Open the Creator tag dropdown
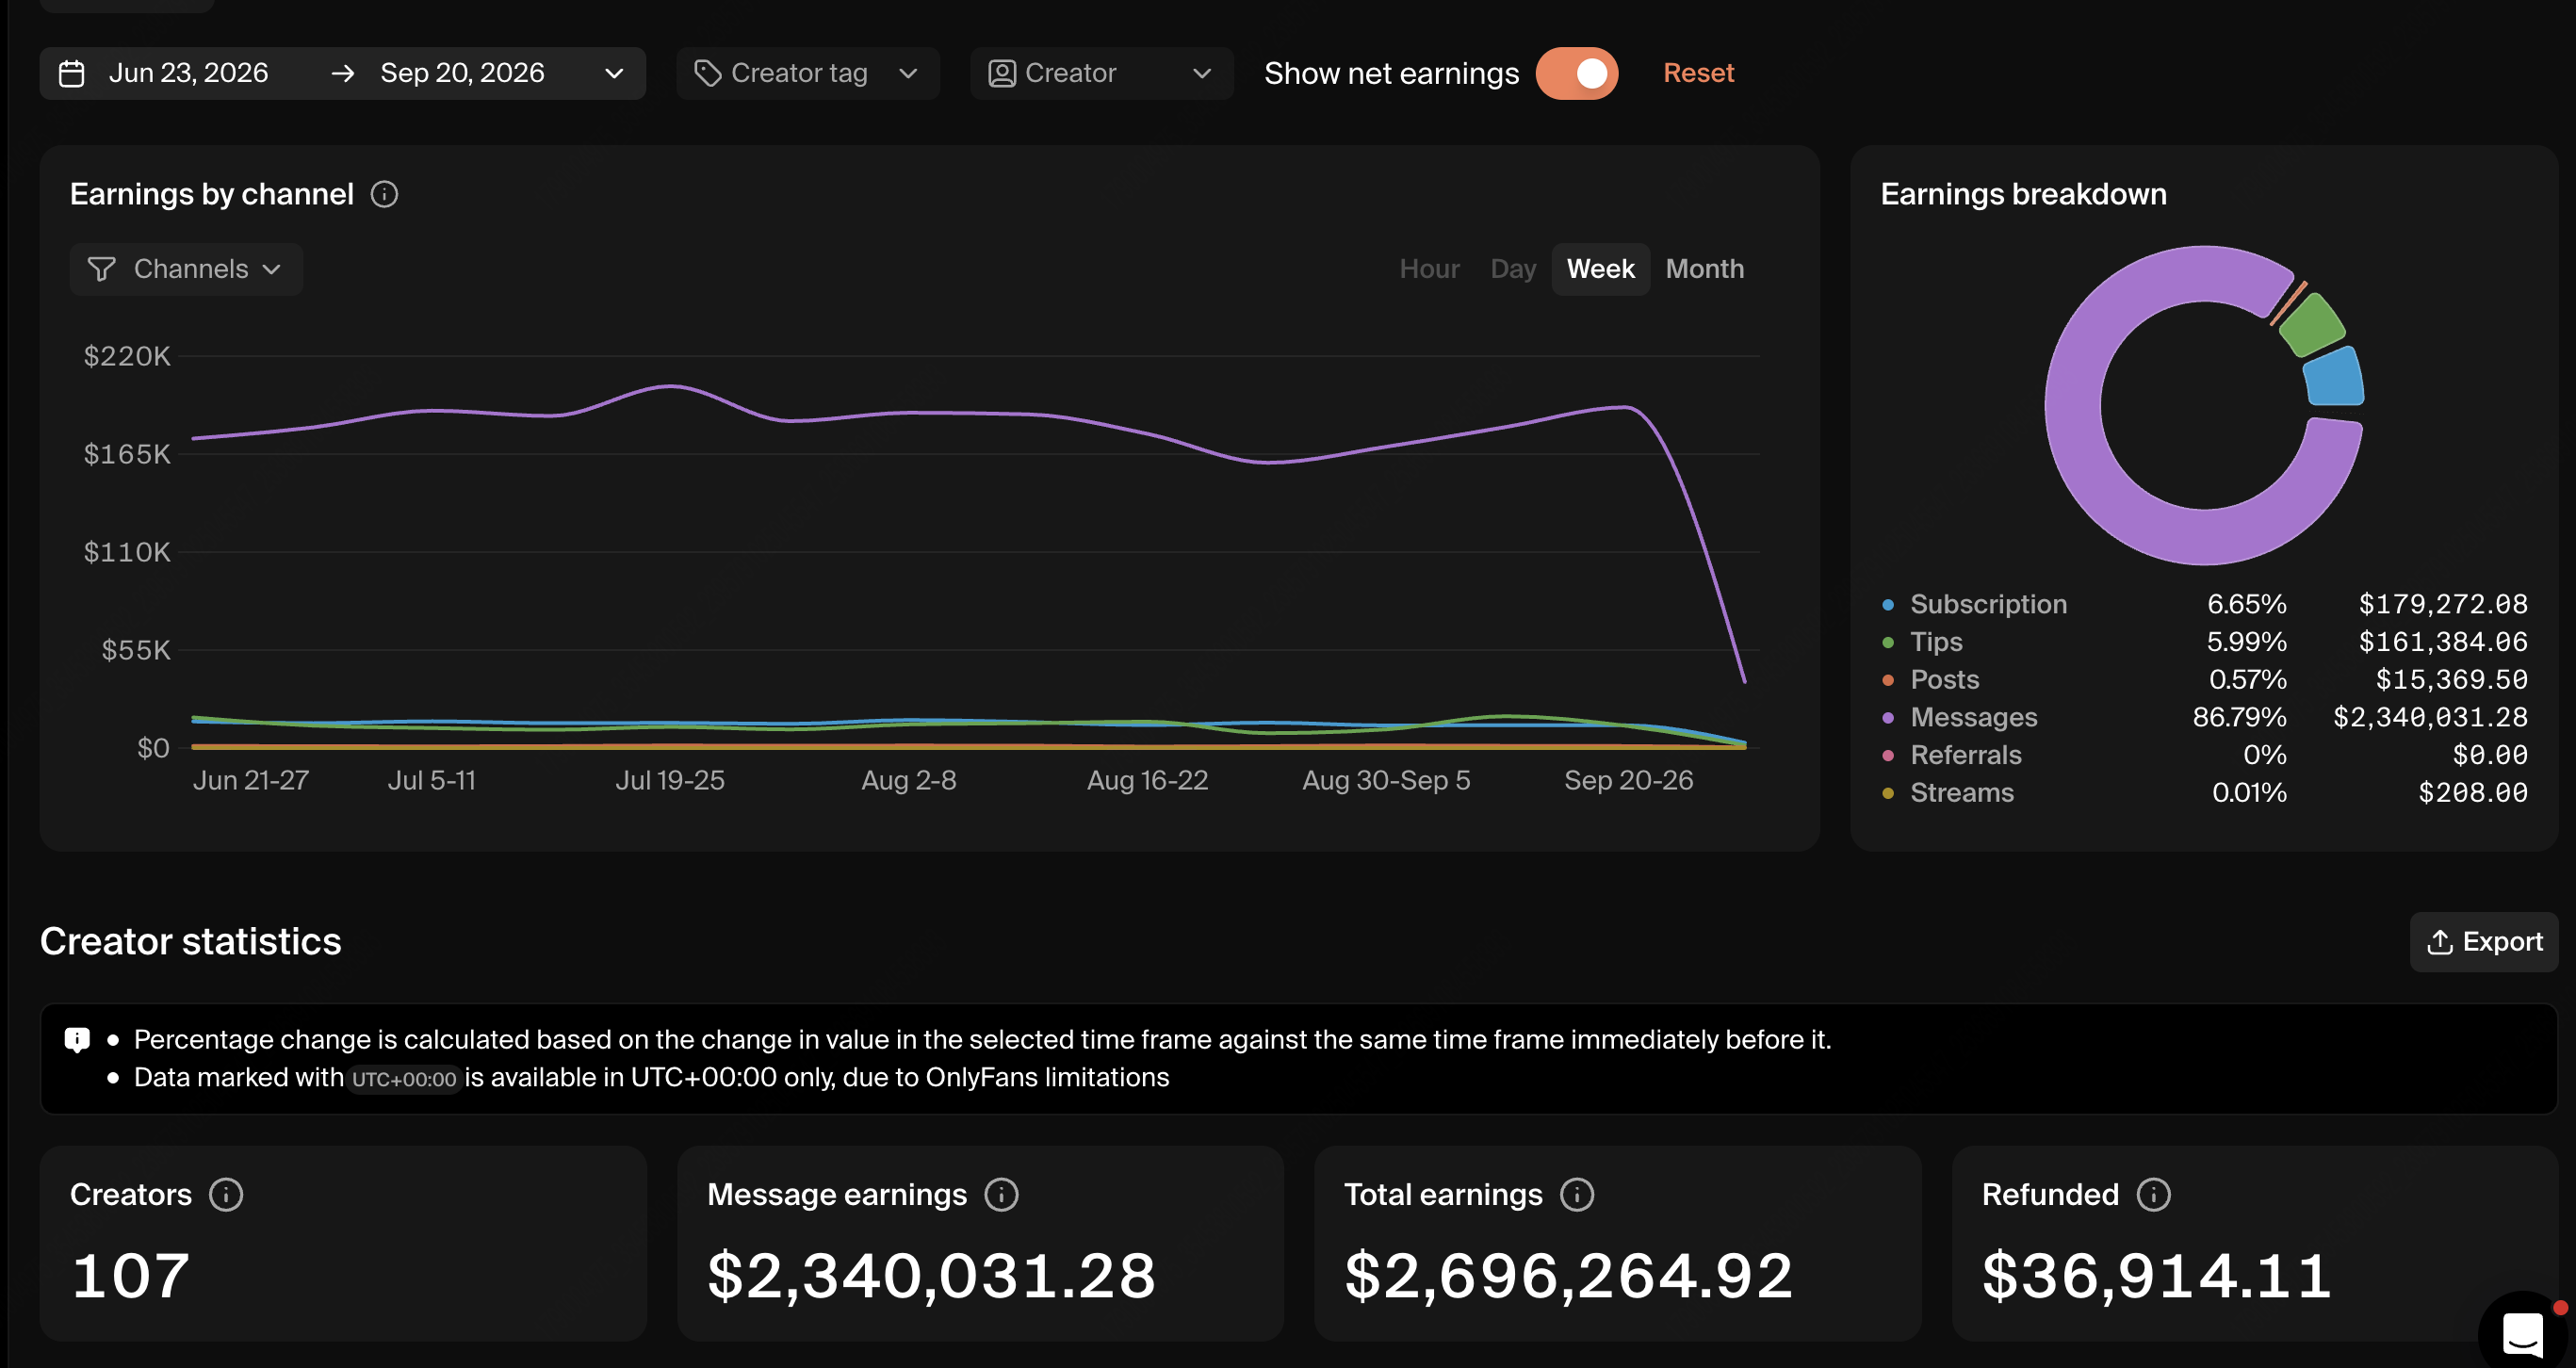2576x1368 pixels. click(x=808, y=73)
